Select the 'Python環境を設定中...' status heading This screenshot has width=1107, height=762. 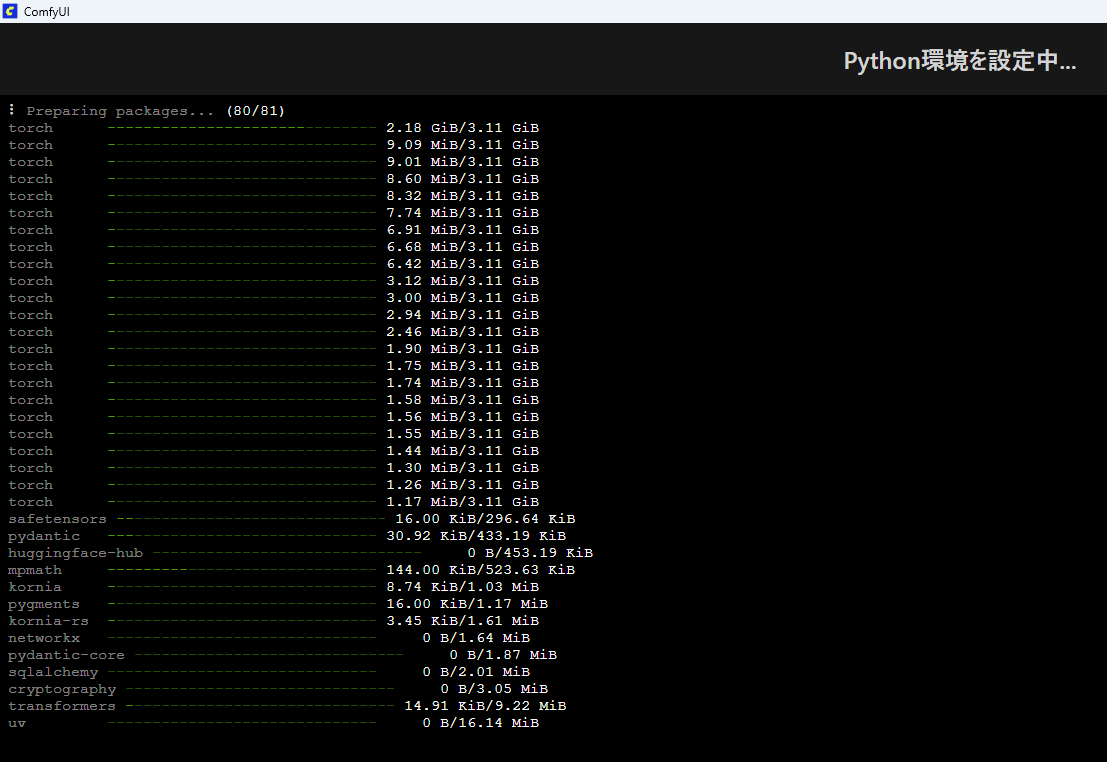click(x=959, y=61)
